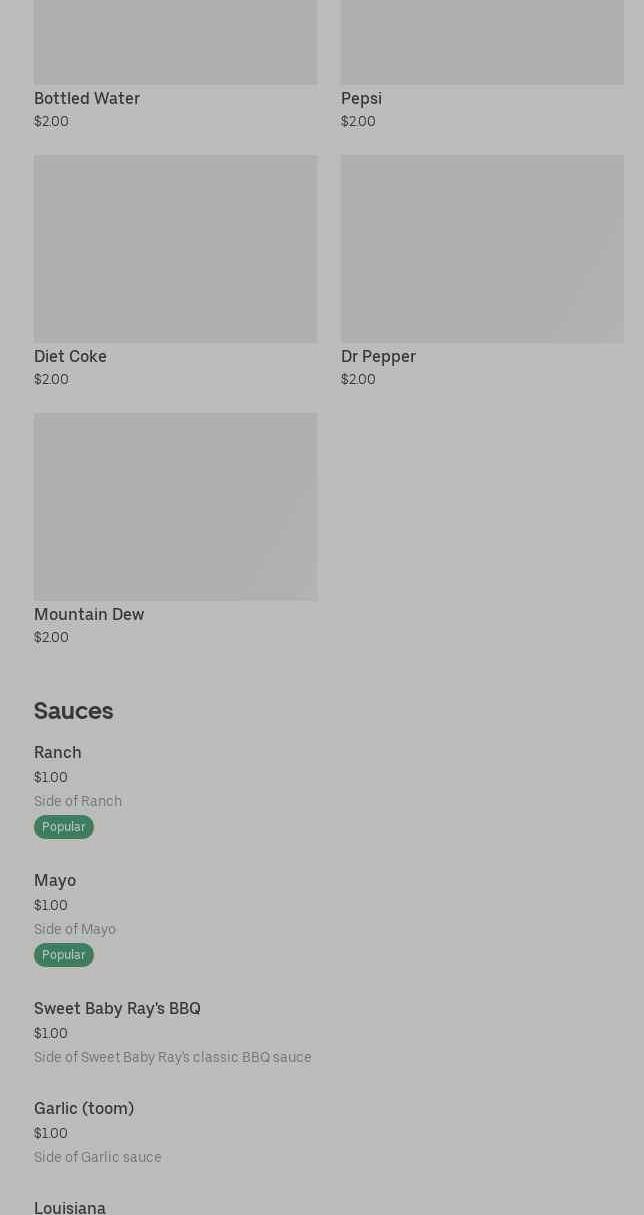
Task: Click the Popular badge under Ranch
Action: [x=64, y=827]
